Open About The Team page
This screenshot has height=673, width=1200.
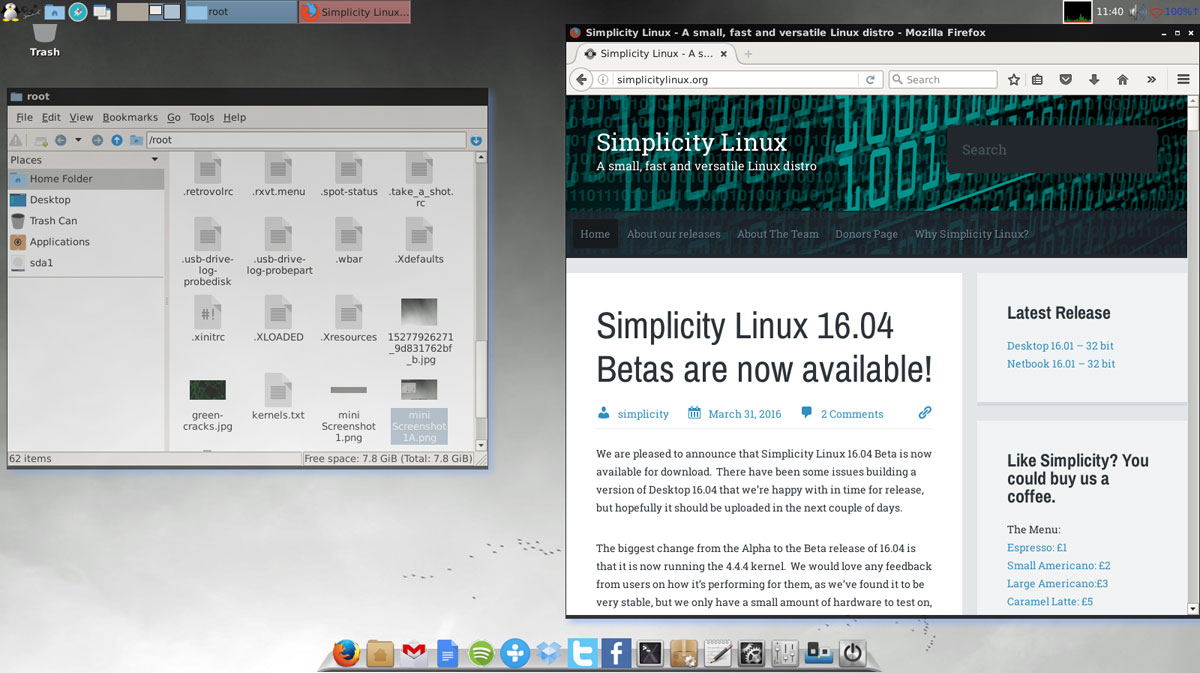coord(778,234)
